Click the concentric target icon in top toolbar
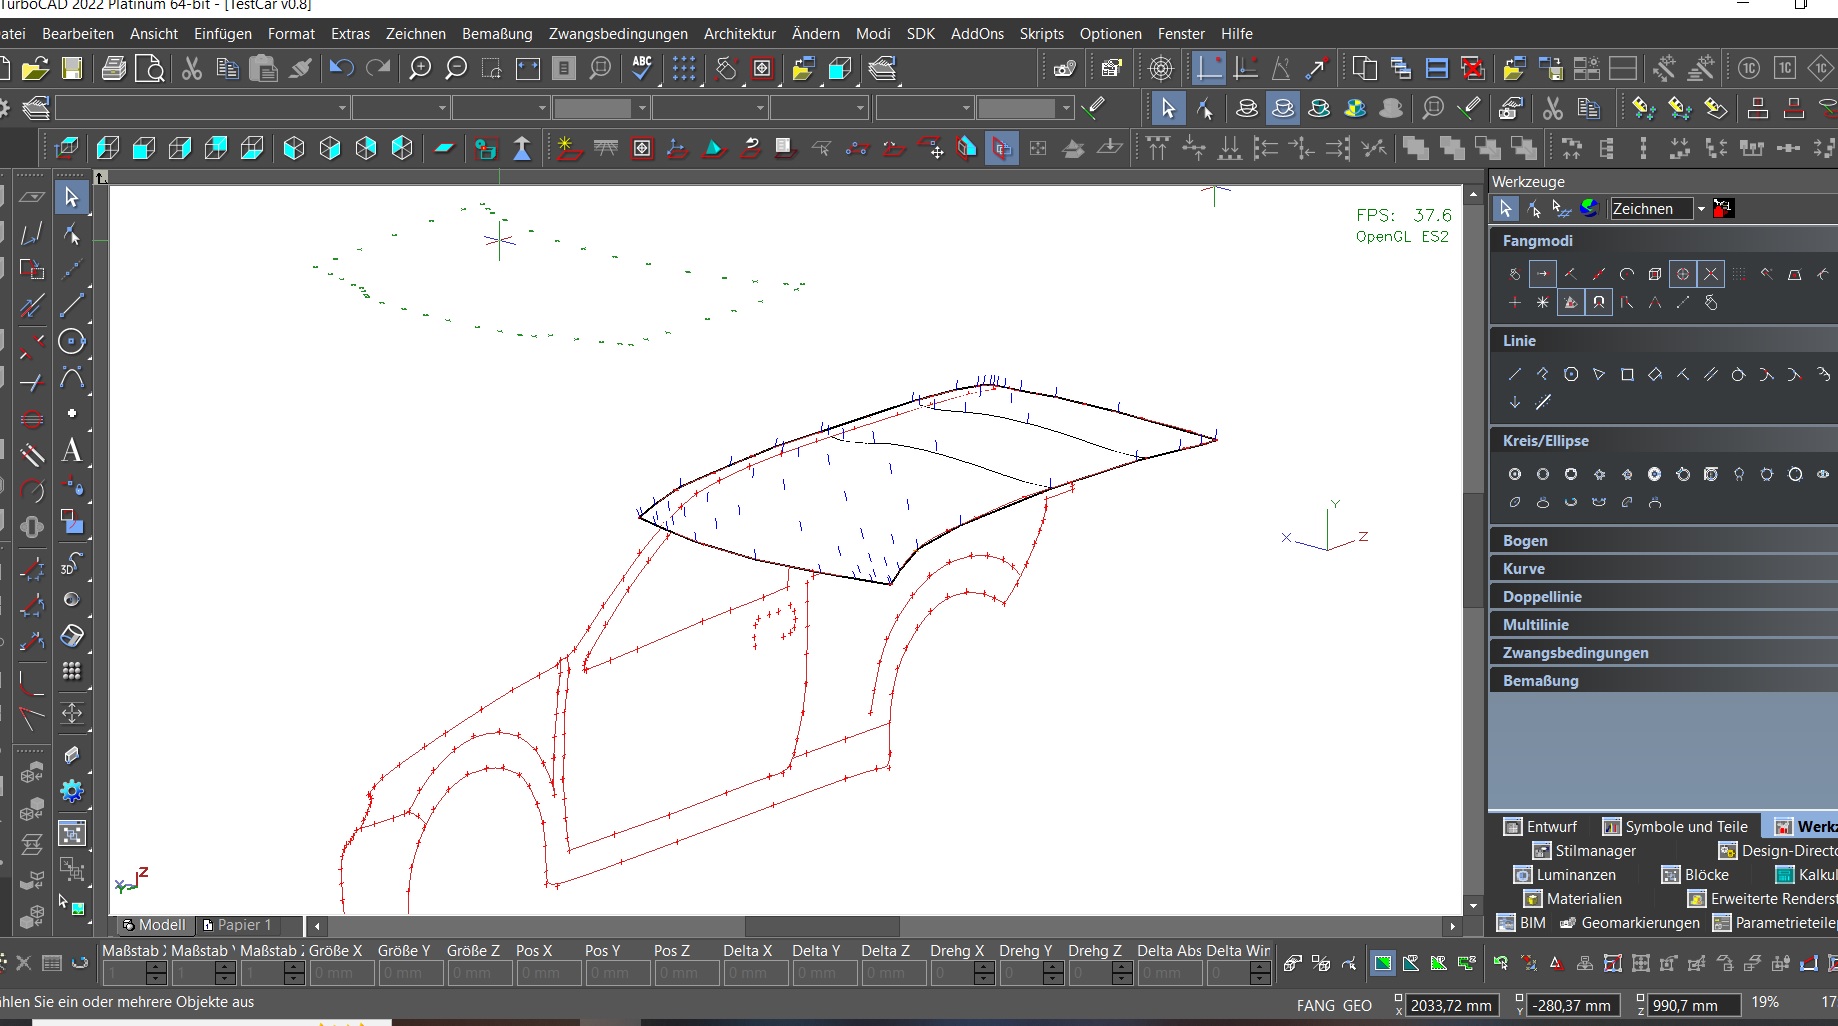Viewport: 1838px width, 1026px height. (x=1161, y=68)
